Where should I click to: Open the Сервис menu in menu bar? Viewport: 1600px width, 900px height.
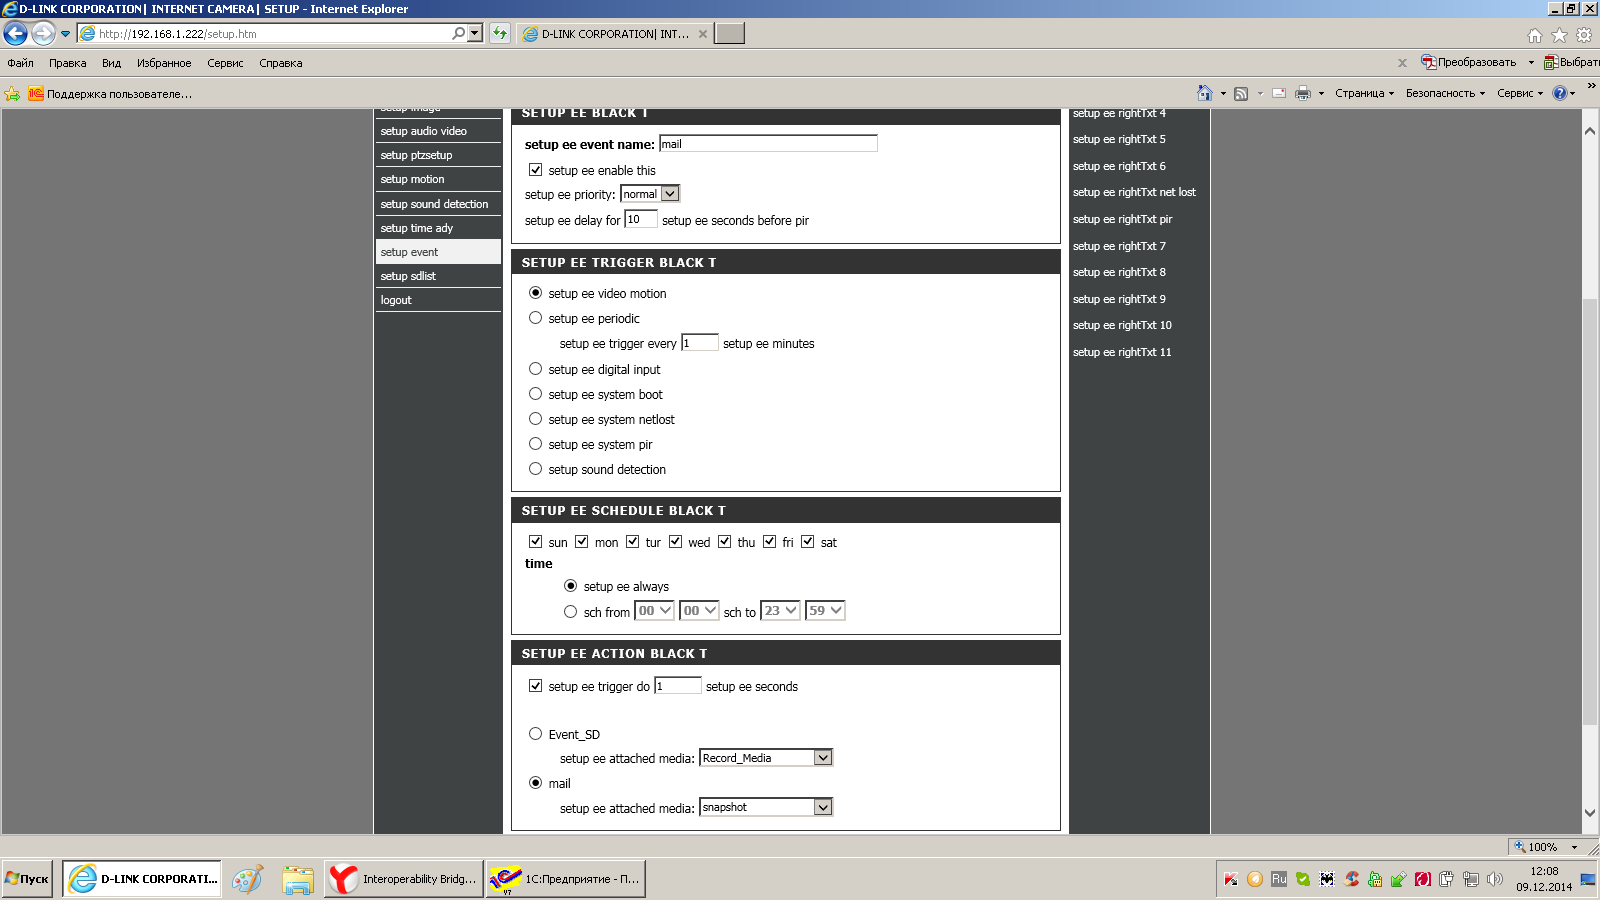[225, 63]
